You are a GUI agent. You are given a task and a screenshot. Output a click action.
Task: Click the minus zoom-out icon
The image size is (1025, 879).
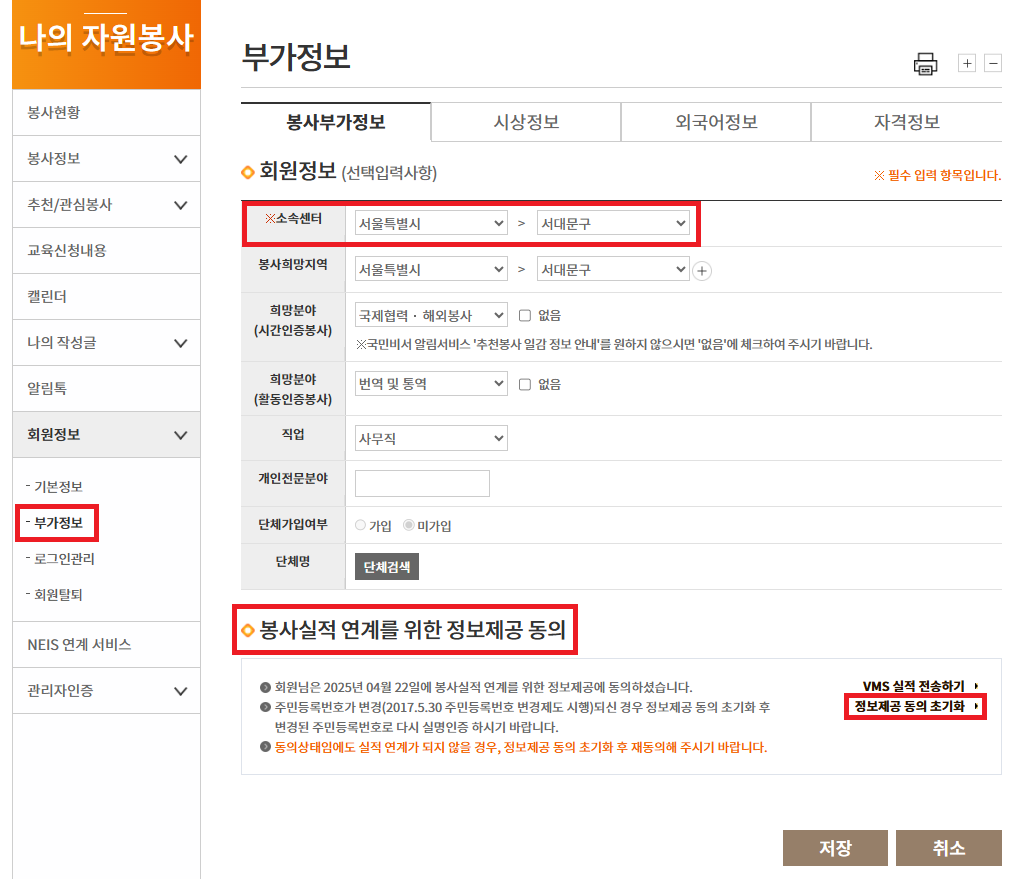coord(993,63)
